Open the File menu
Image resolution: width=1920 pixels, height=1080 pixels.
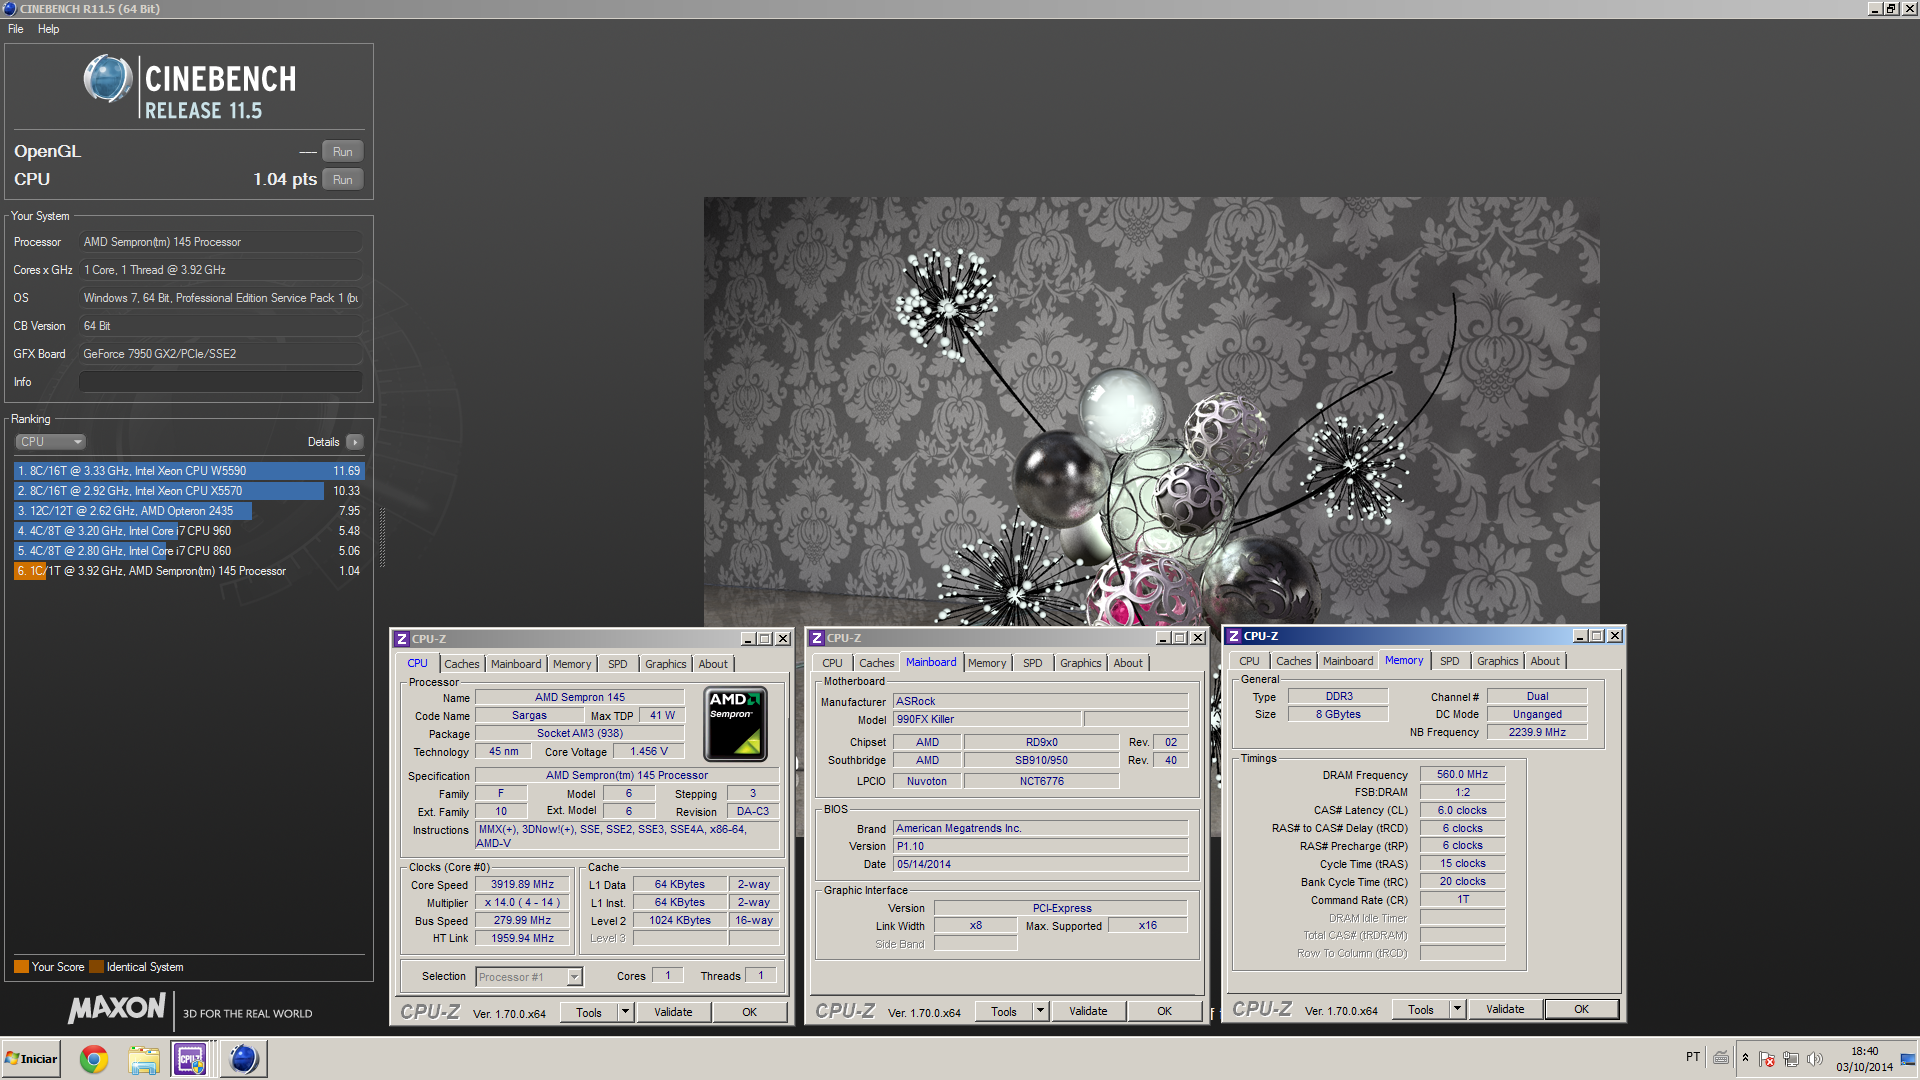point(16,29)
